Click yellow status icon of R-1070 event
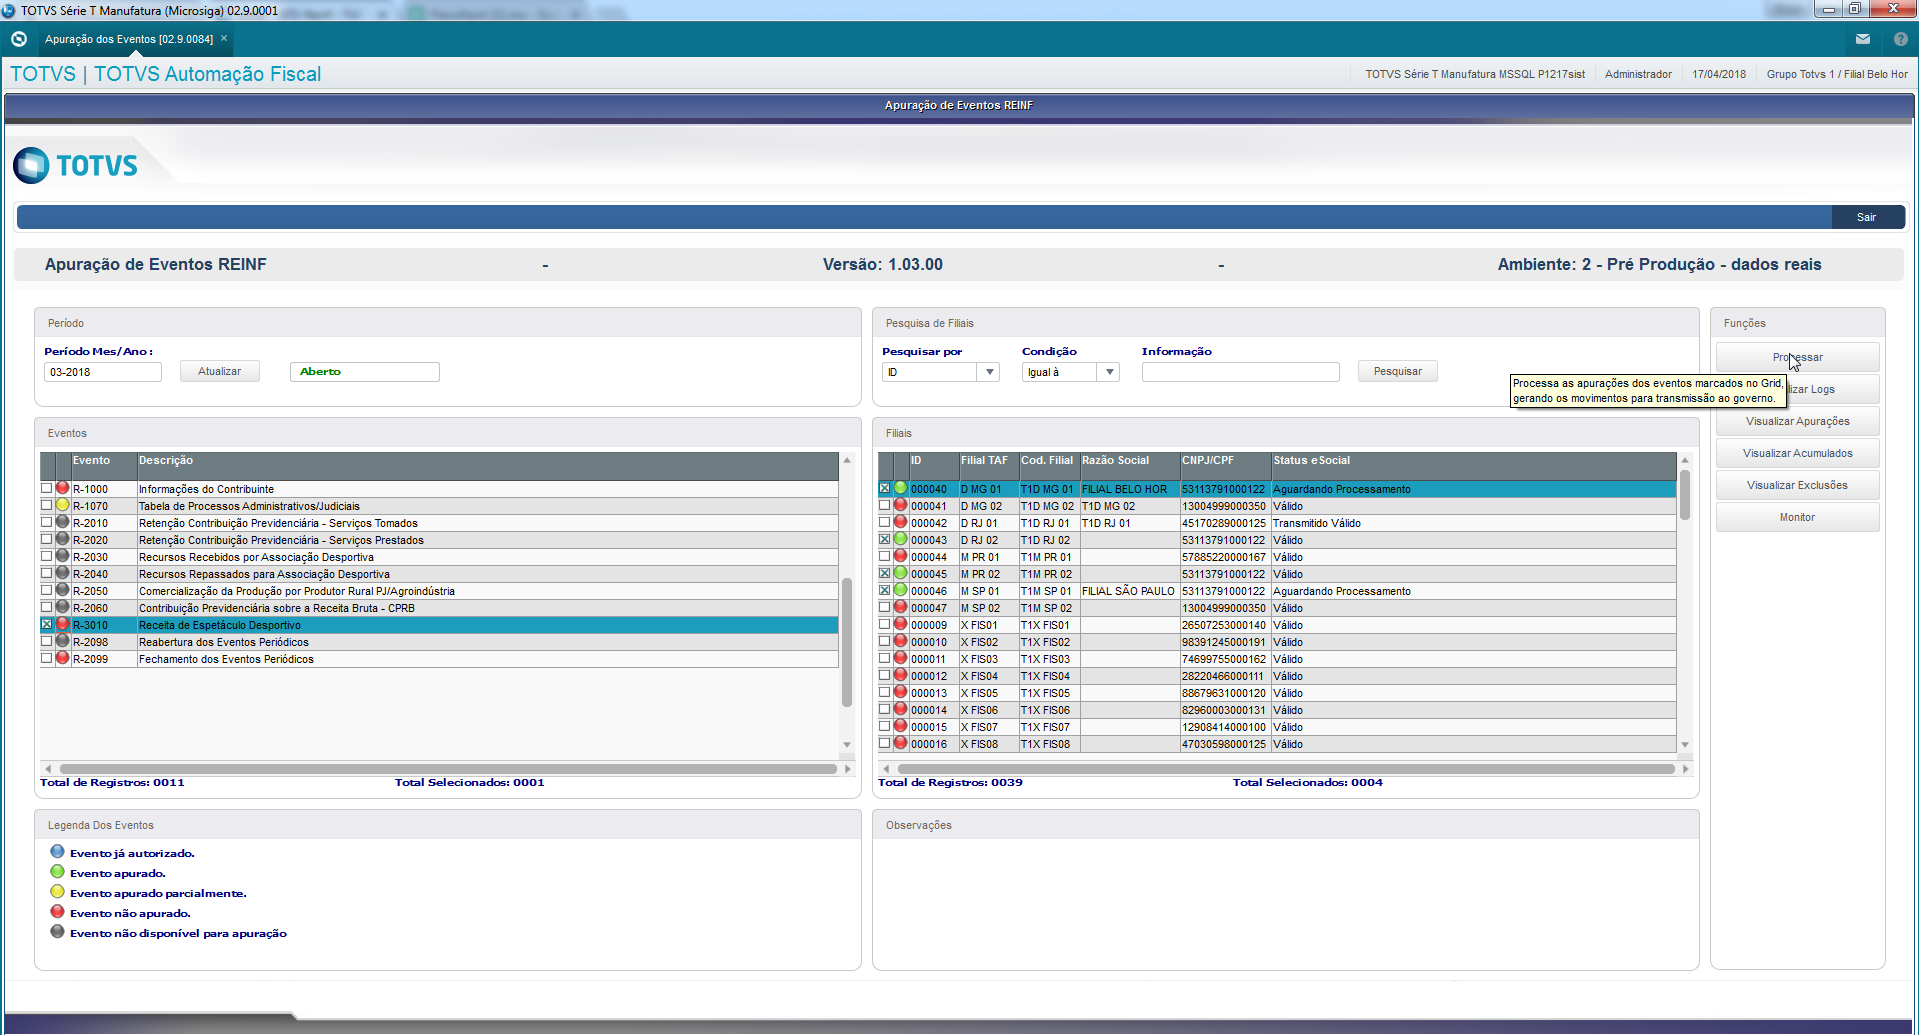This screenshot has height=1035, width=1919. pyautogui.click(x=62, y=505)
